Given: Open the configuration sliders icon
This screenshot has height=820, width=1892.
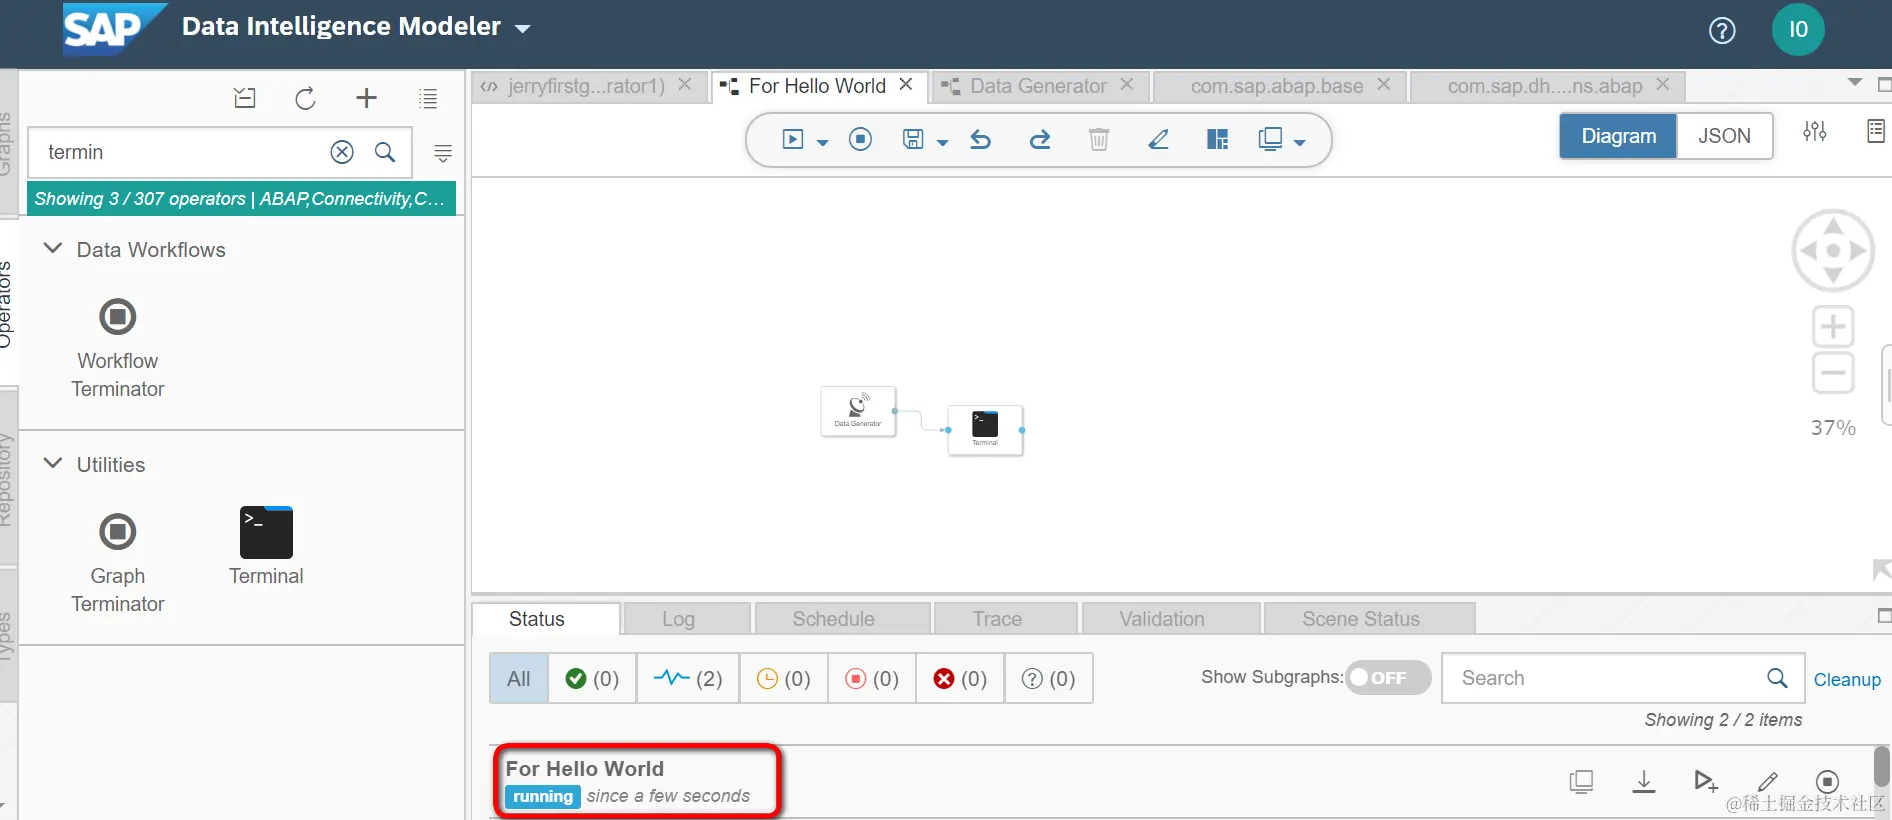Looking at the screenshot, I should click(1815, 131).
